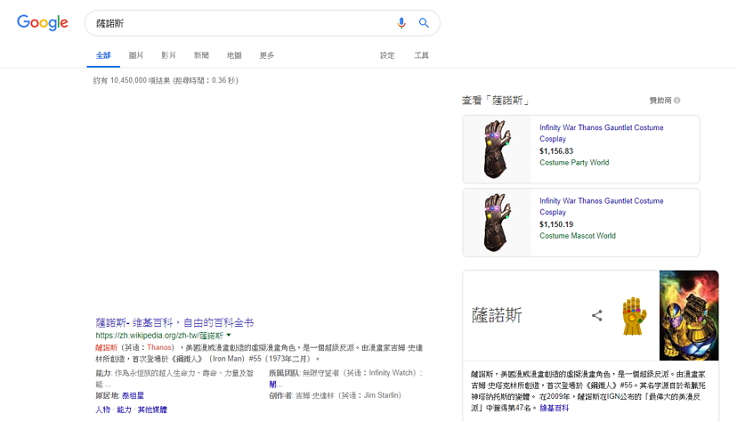Click share icon in knowledge panel
The image size is (737, 422).
coord(597,315)
